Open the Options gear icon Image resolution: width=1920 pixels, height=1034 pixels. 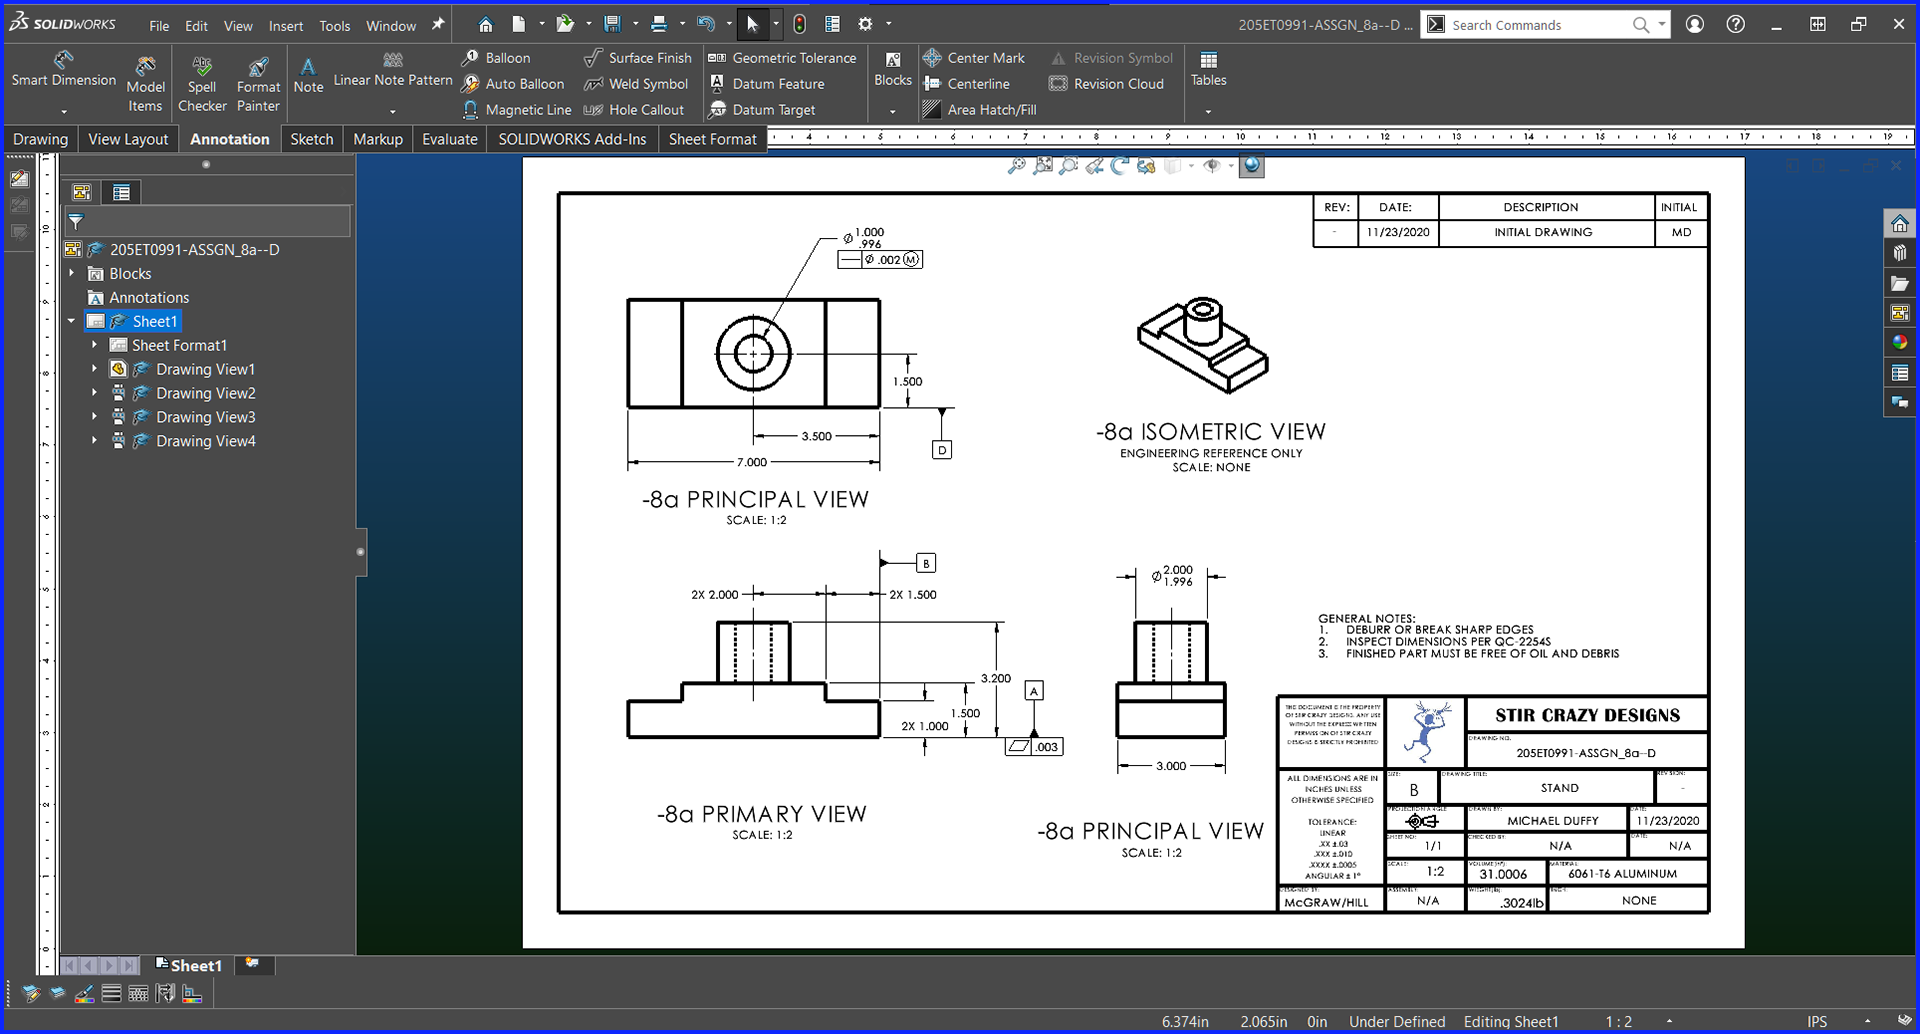click(x=865, y=24)
